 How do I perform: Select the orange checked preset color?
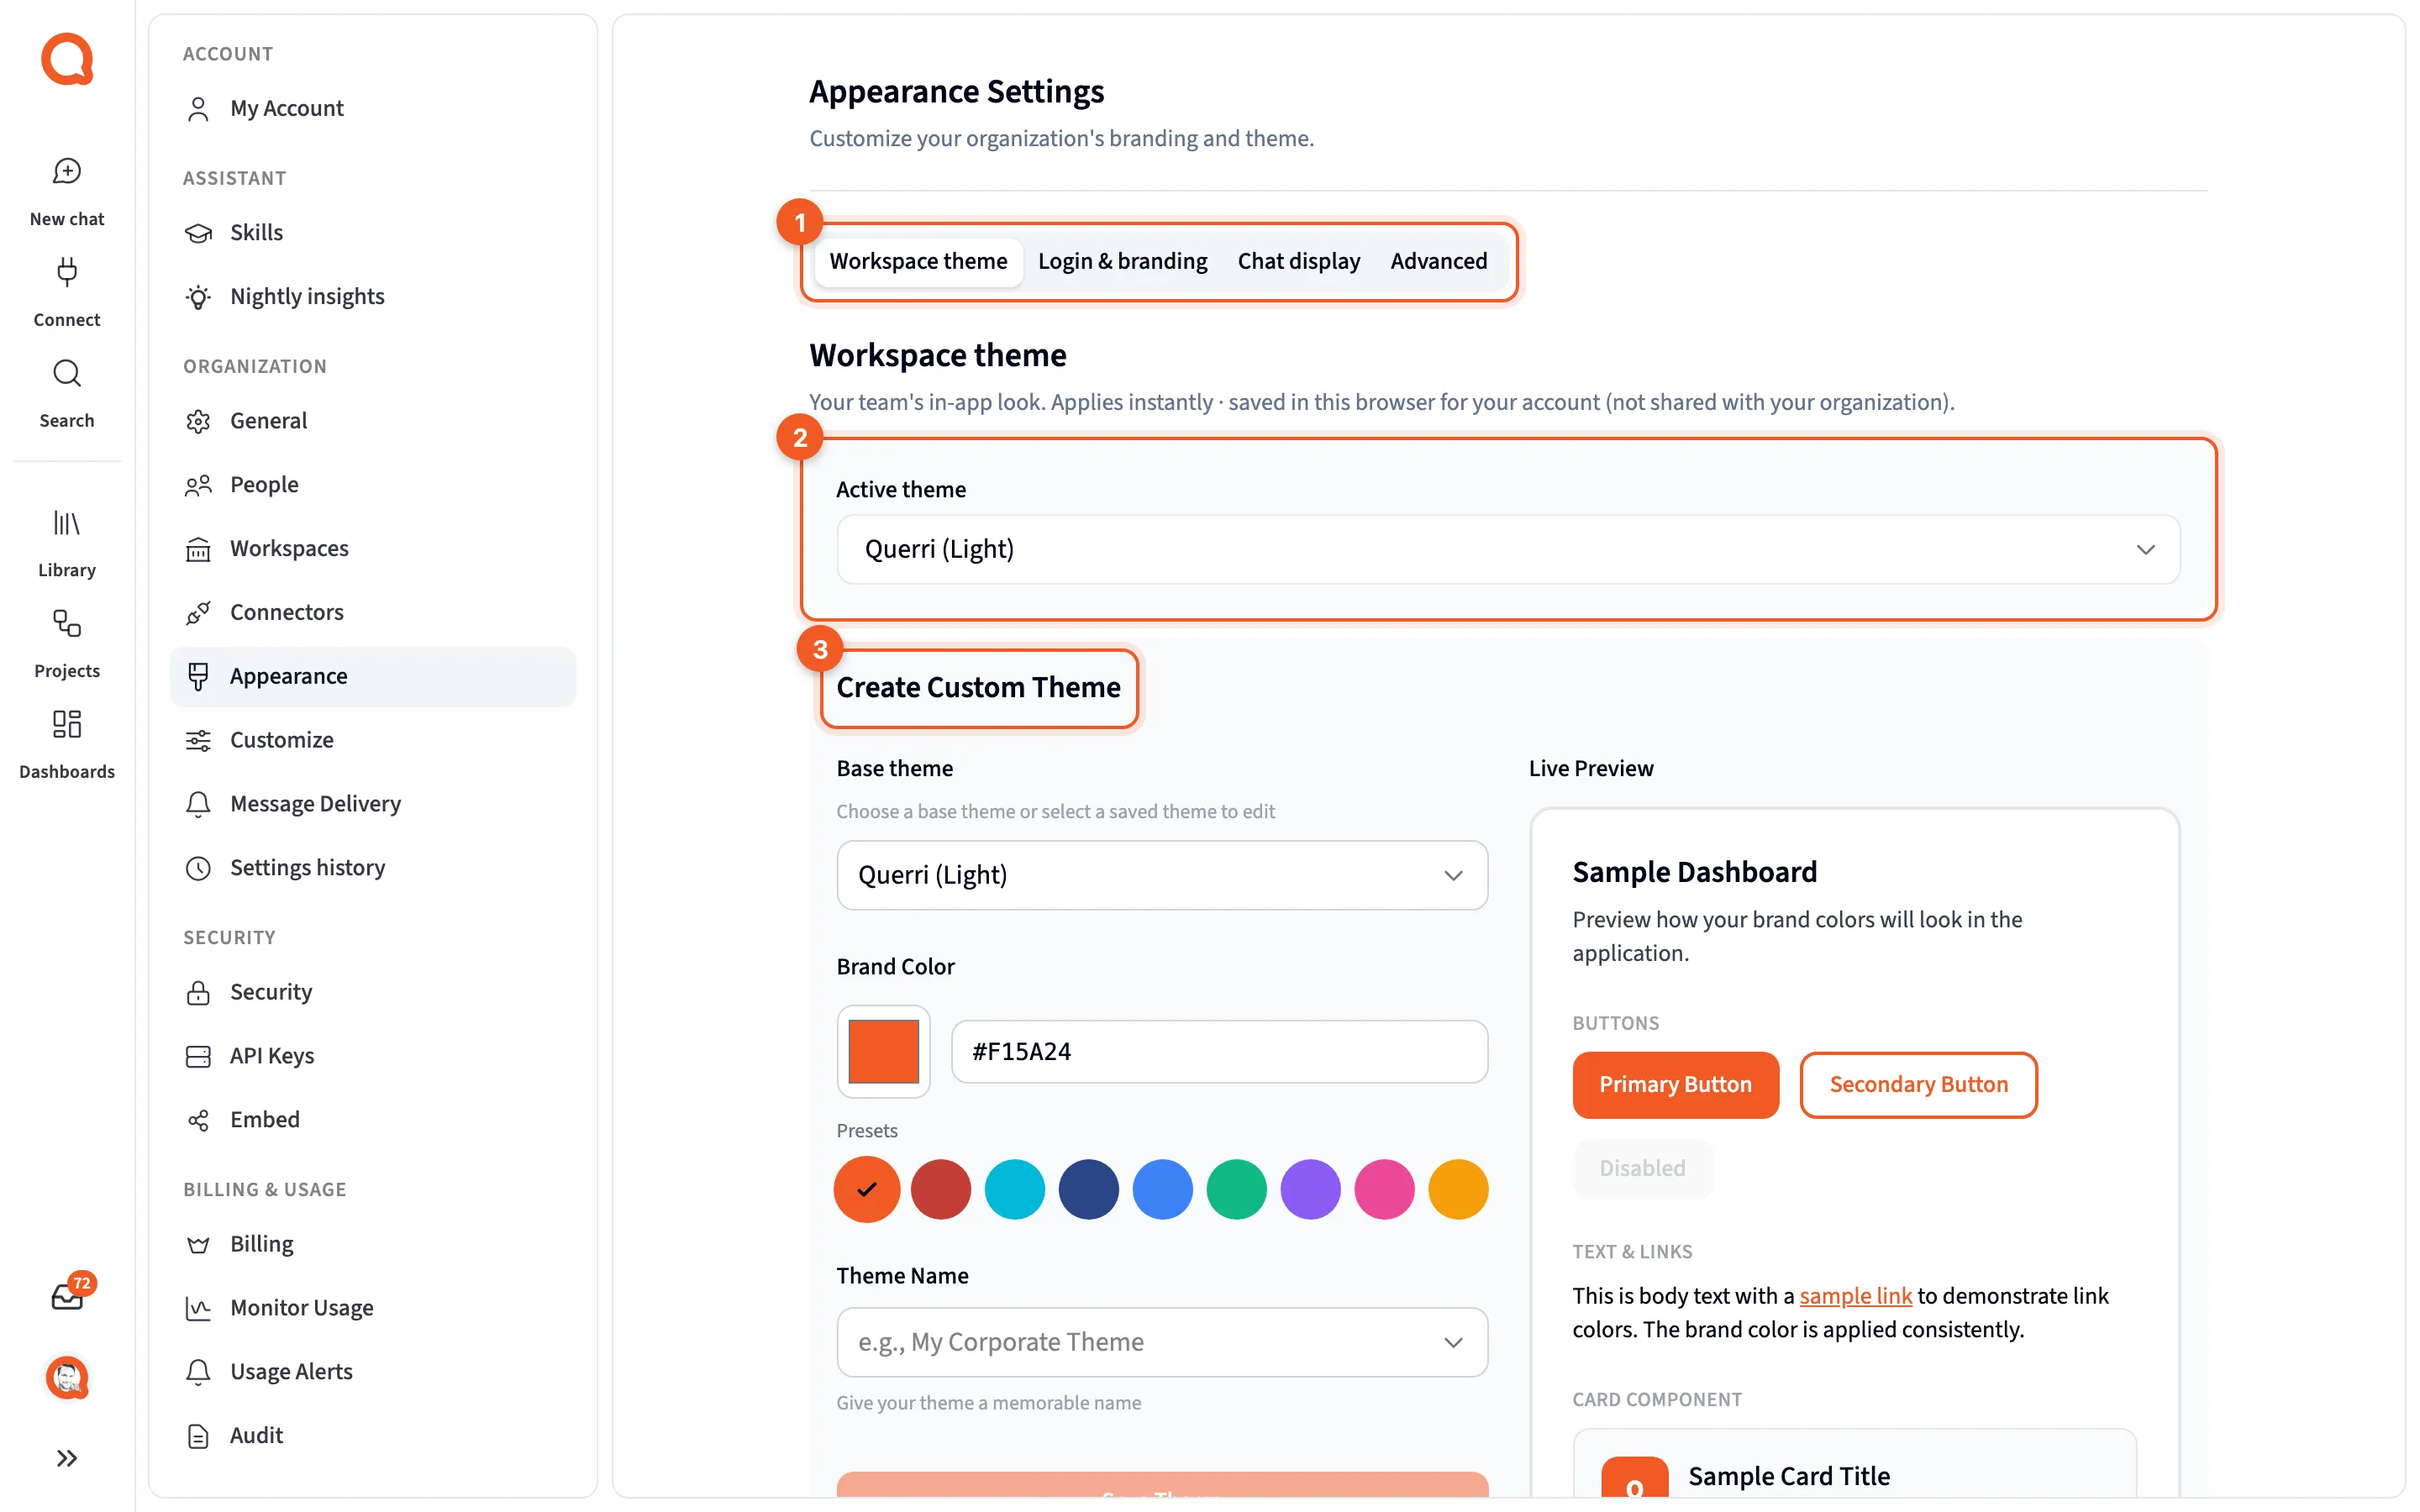(x=867, y=1189)
